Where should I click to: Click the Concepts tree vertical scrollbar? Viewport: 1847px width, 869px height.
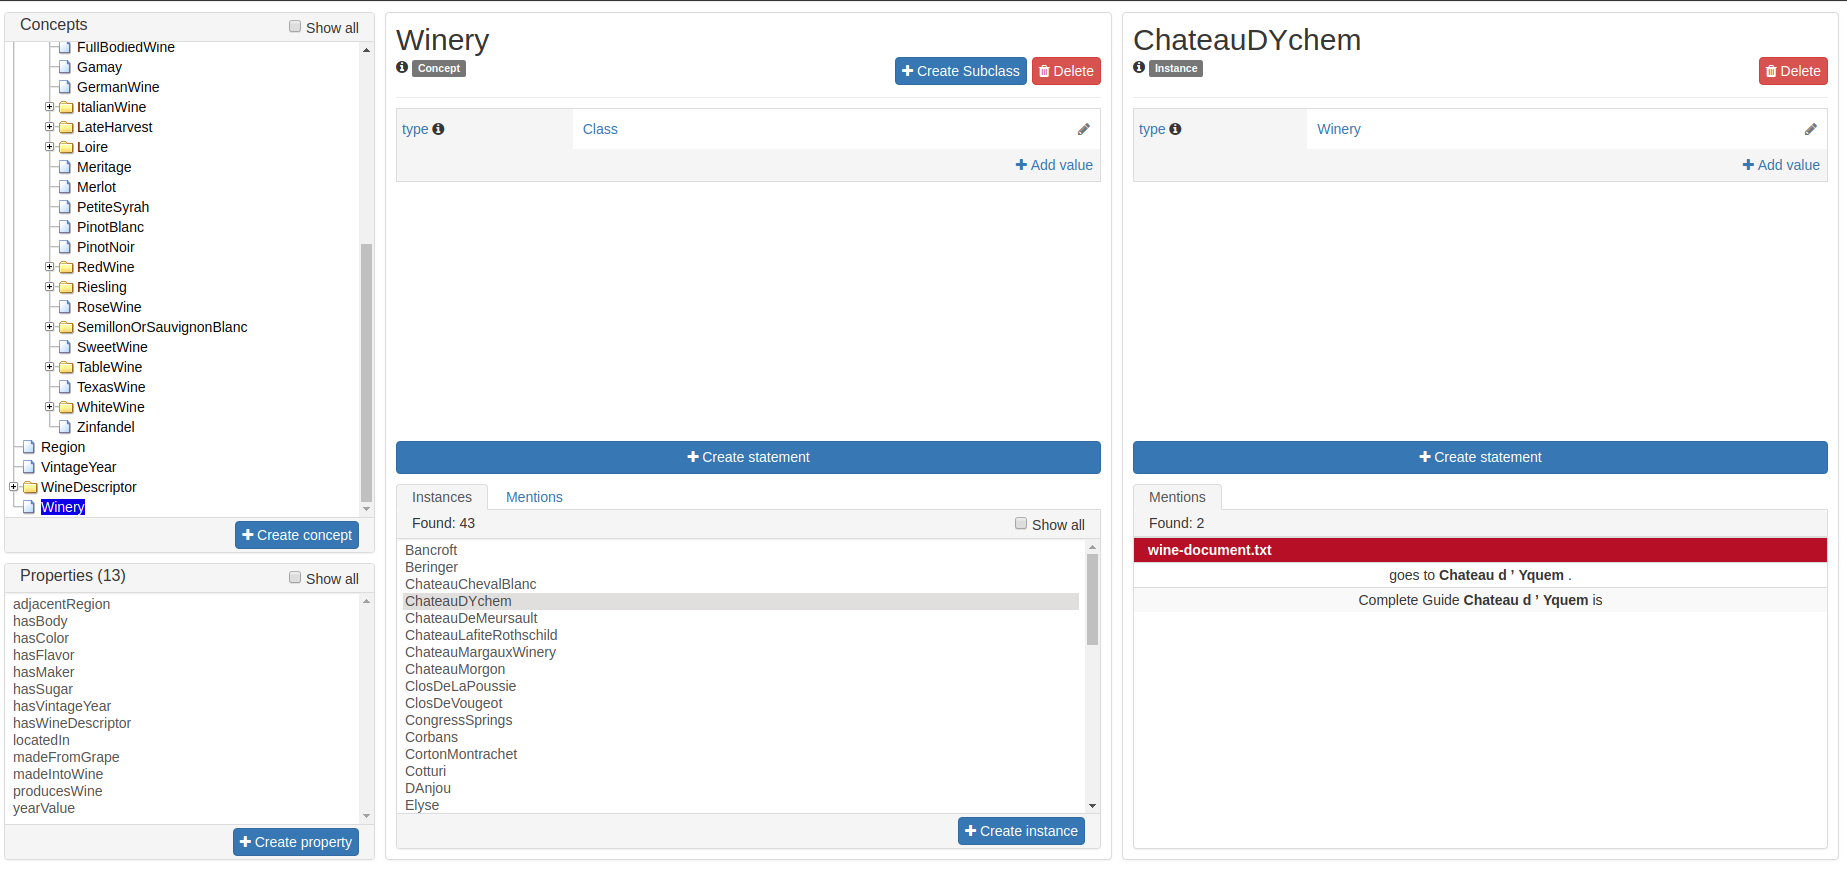(366, 370)
